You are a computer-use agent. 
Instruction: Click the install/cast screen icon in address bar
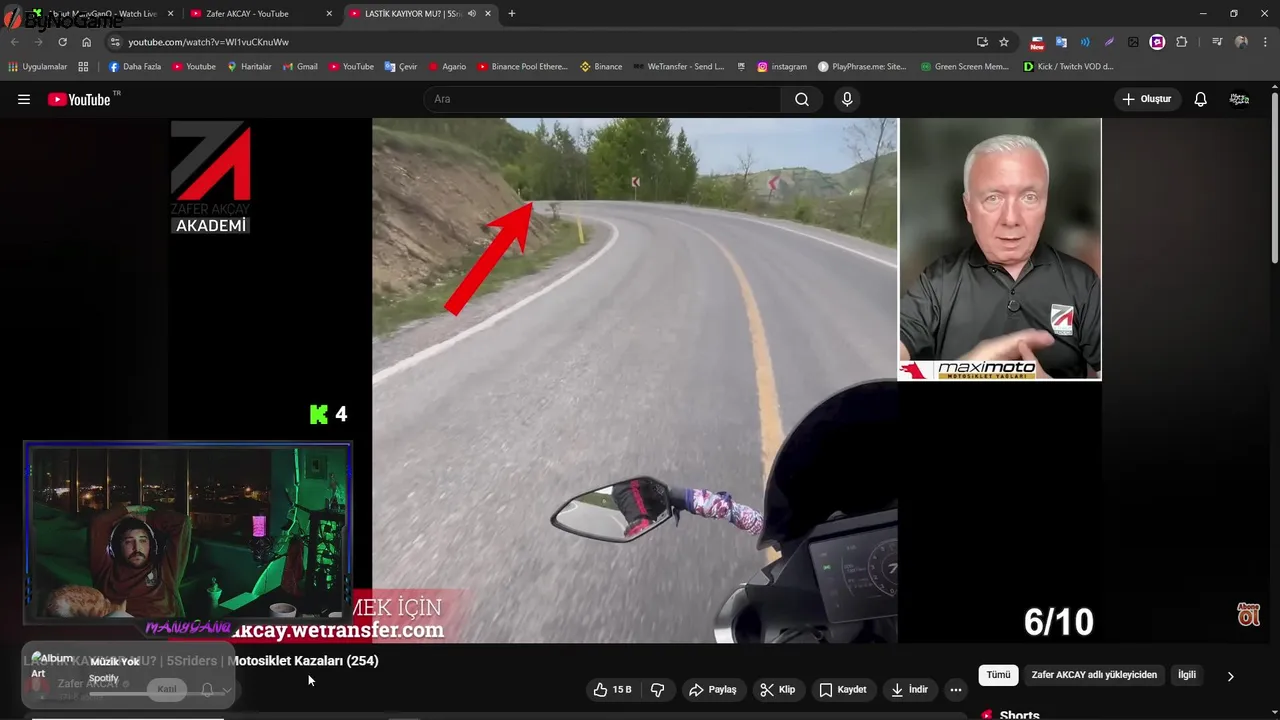coord(982,42)
